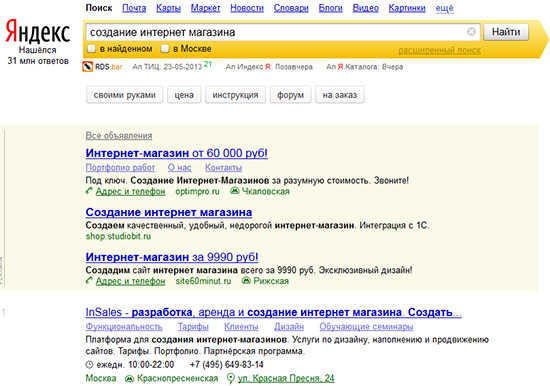Open the InSales search result title
The width and height of the screenshot is (550, 386).
[273, 312]
